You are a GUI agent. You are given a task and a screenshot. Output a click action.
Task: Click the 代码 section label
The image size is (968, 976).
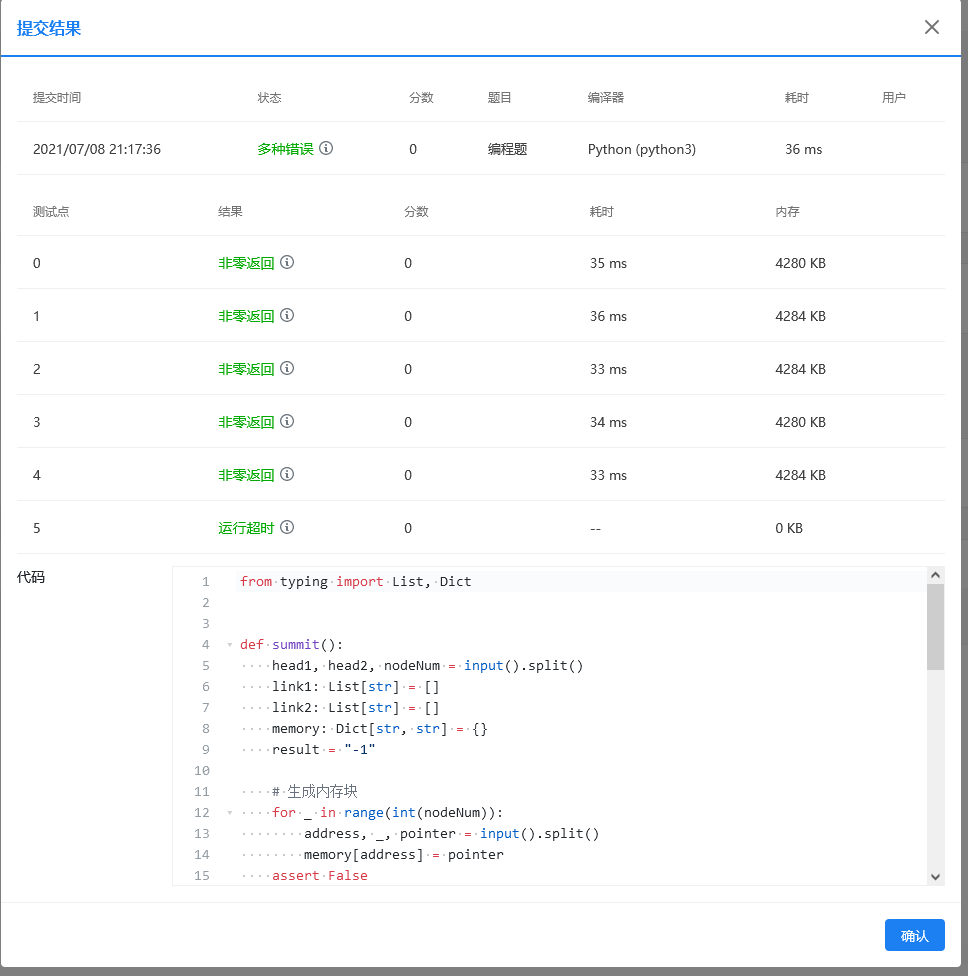click(31, 577)
